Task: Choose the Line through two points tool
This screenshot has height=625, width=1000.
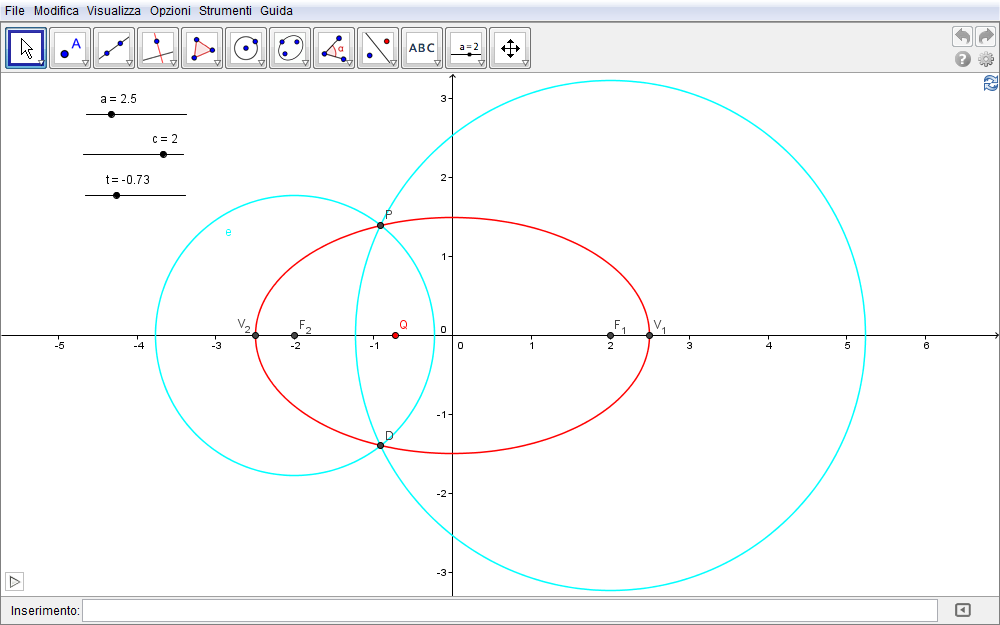Action: pos(114,48)
